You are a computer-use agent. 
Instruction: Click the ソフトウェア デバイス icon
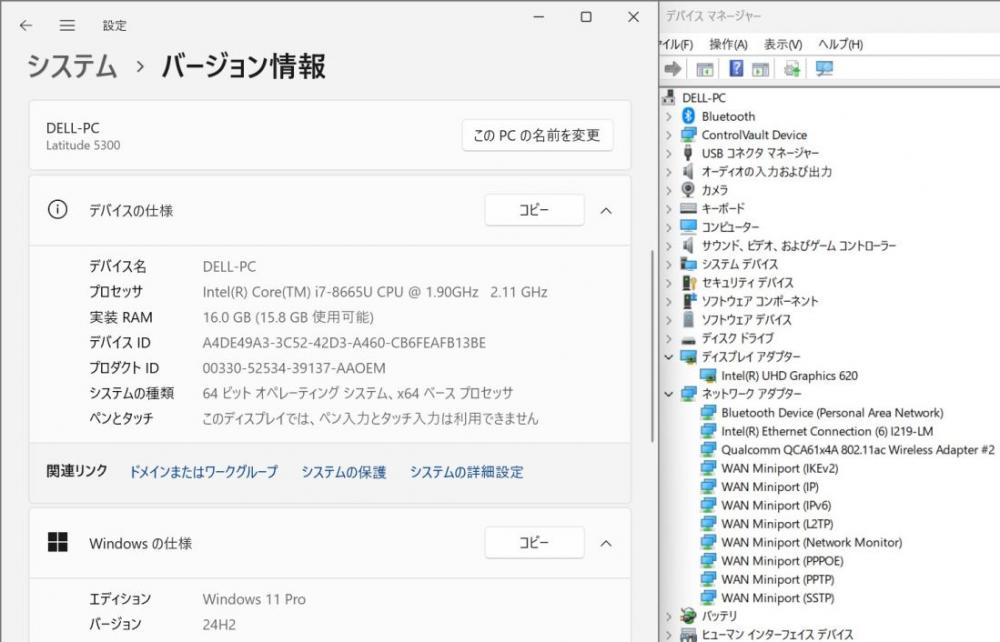click(x=688, y=319)
